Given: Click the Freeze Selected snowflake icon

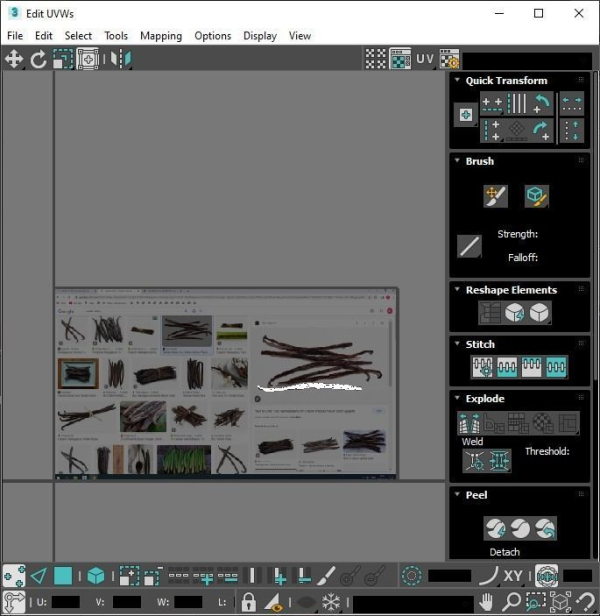Looking at the screenshot, I should [x=331, y=601].
